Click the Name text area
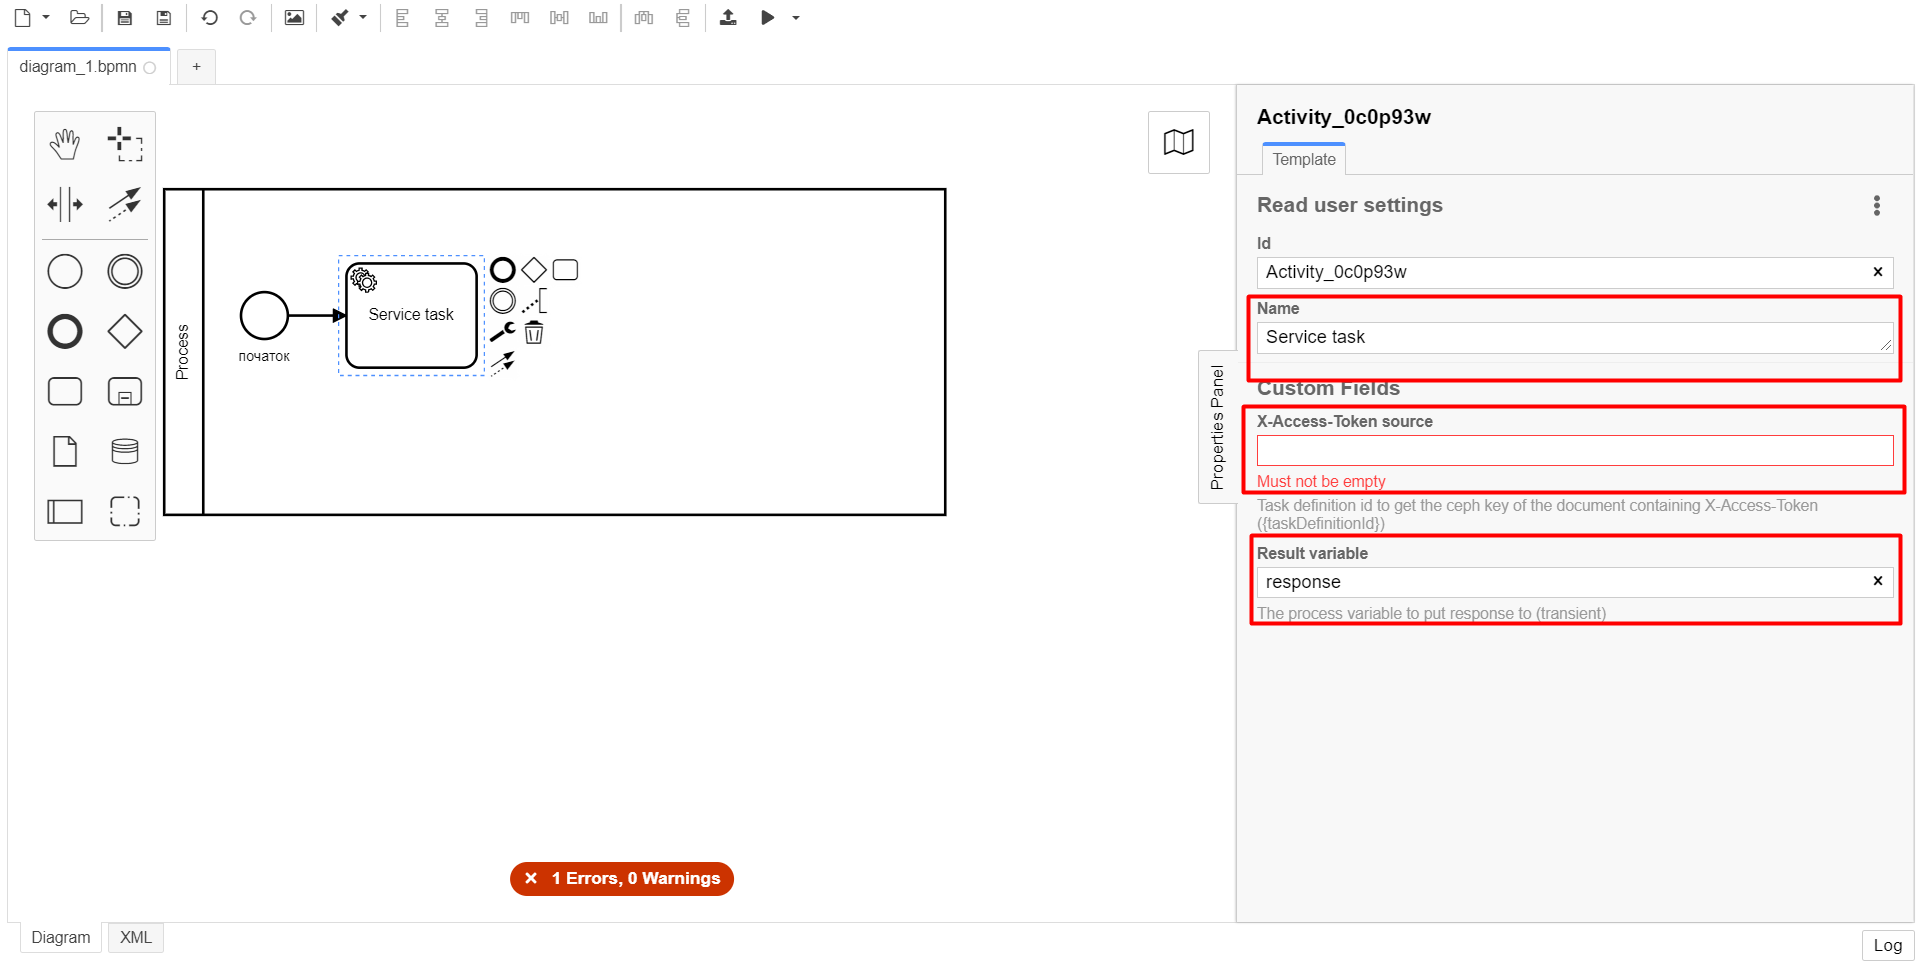This screenshot has height=966, width=1919. [1575, 338]
